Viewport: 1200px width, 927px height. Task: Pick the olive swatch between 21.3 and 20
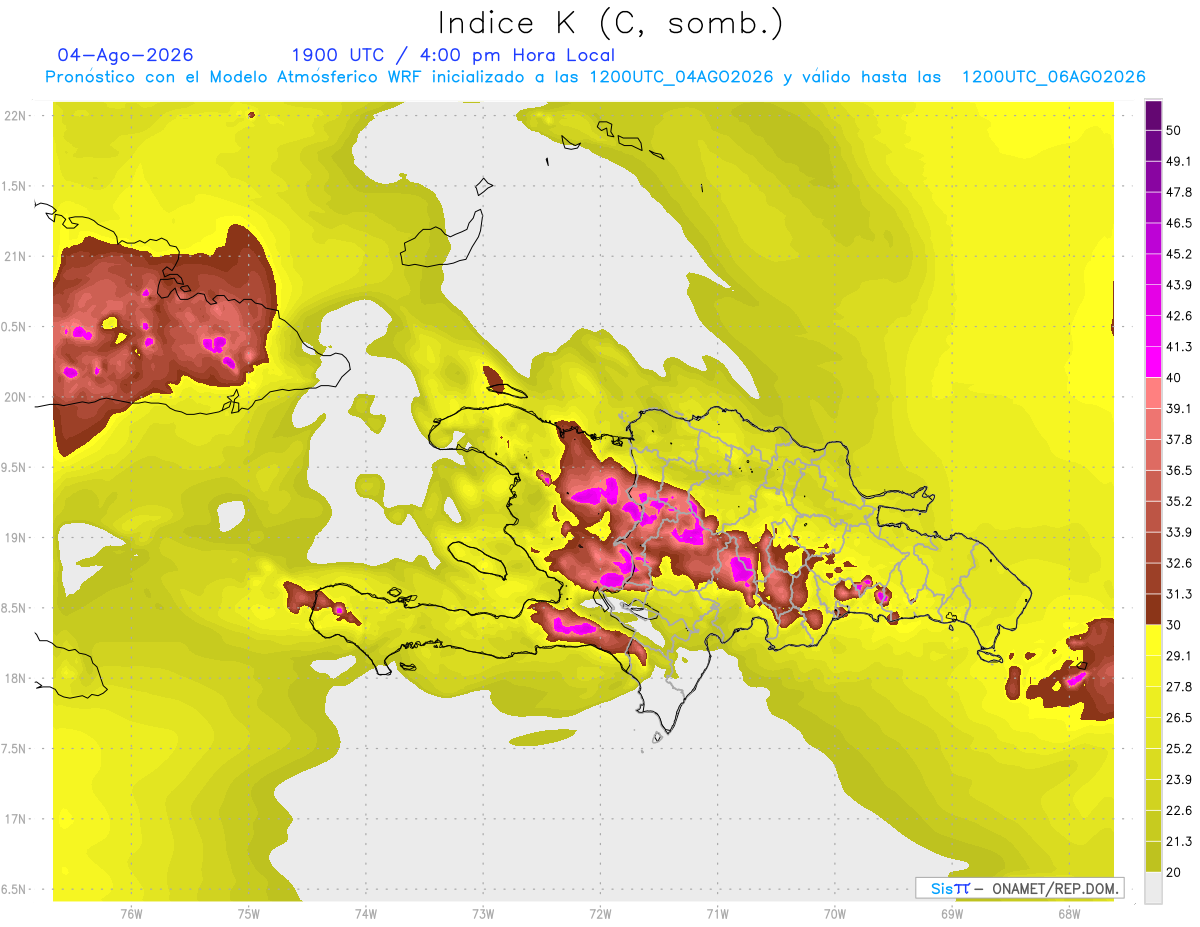(1153, 856)
